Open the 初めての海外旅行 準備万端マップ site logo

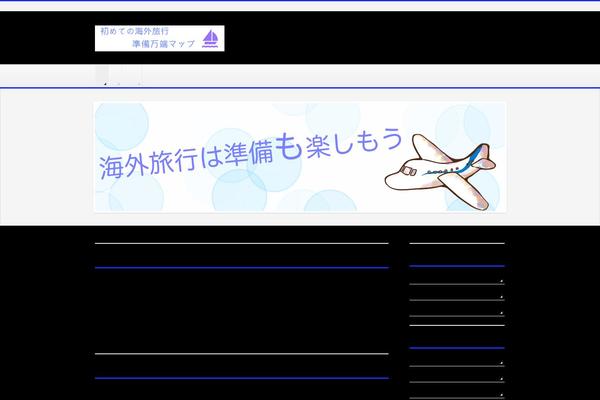click(160, 38)
